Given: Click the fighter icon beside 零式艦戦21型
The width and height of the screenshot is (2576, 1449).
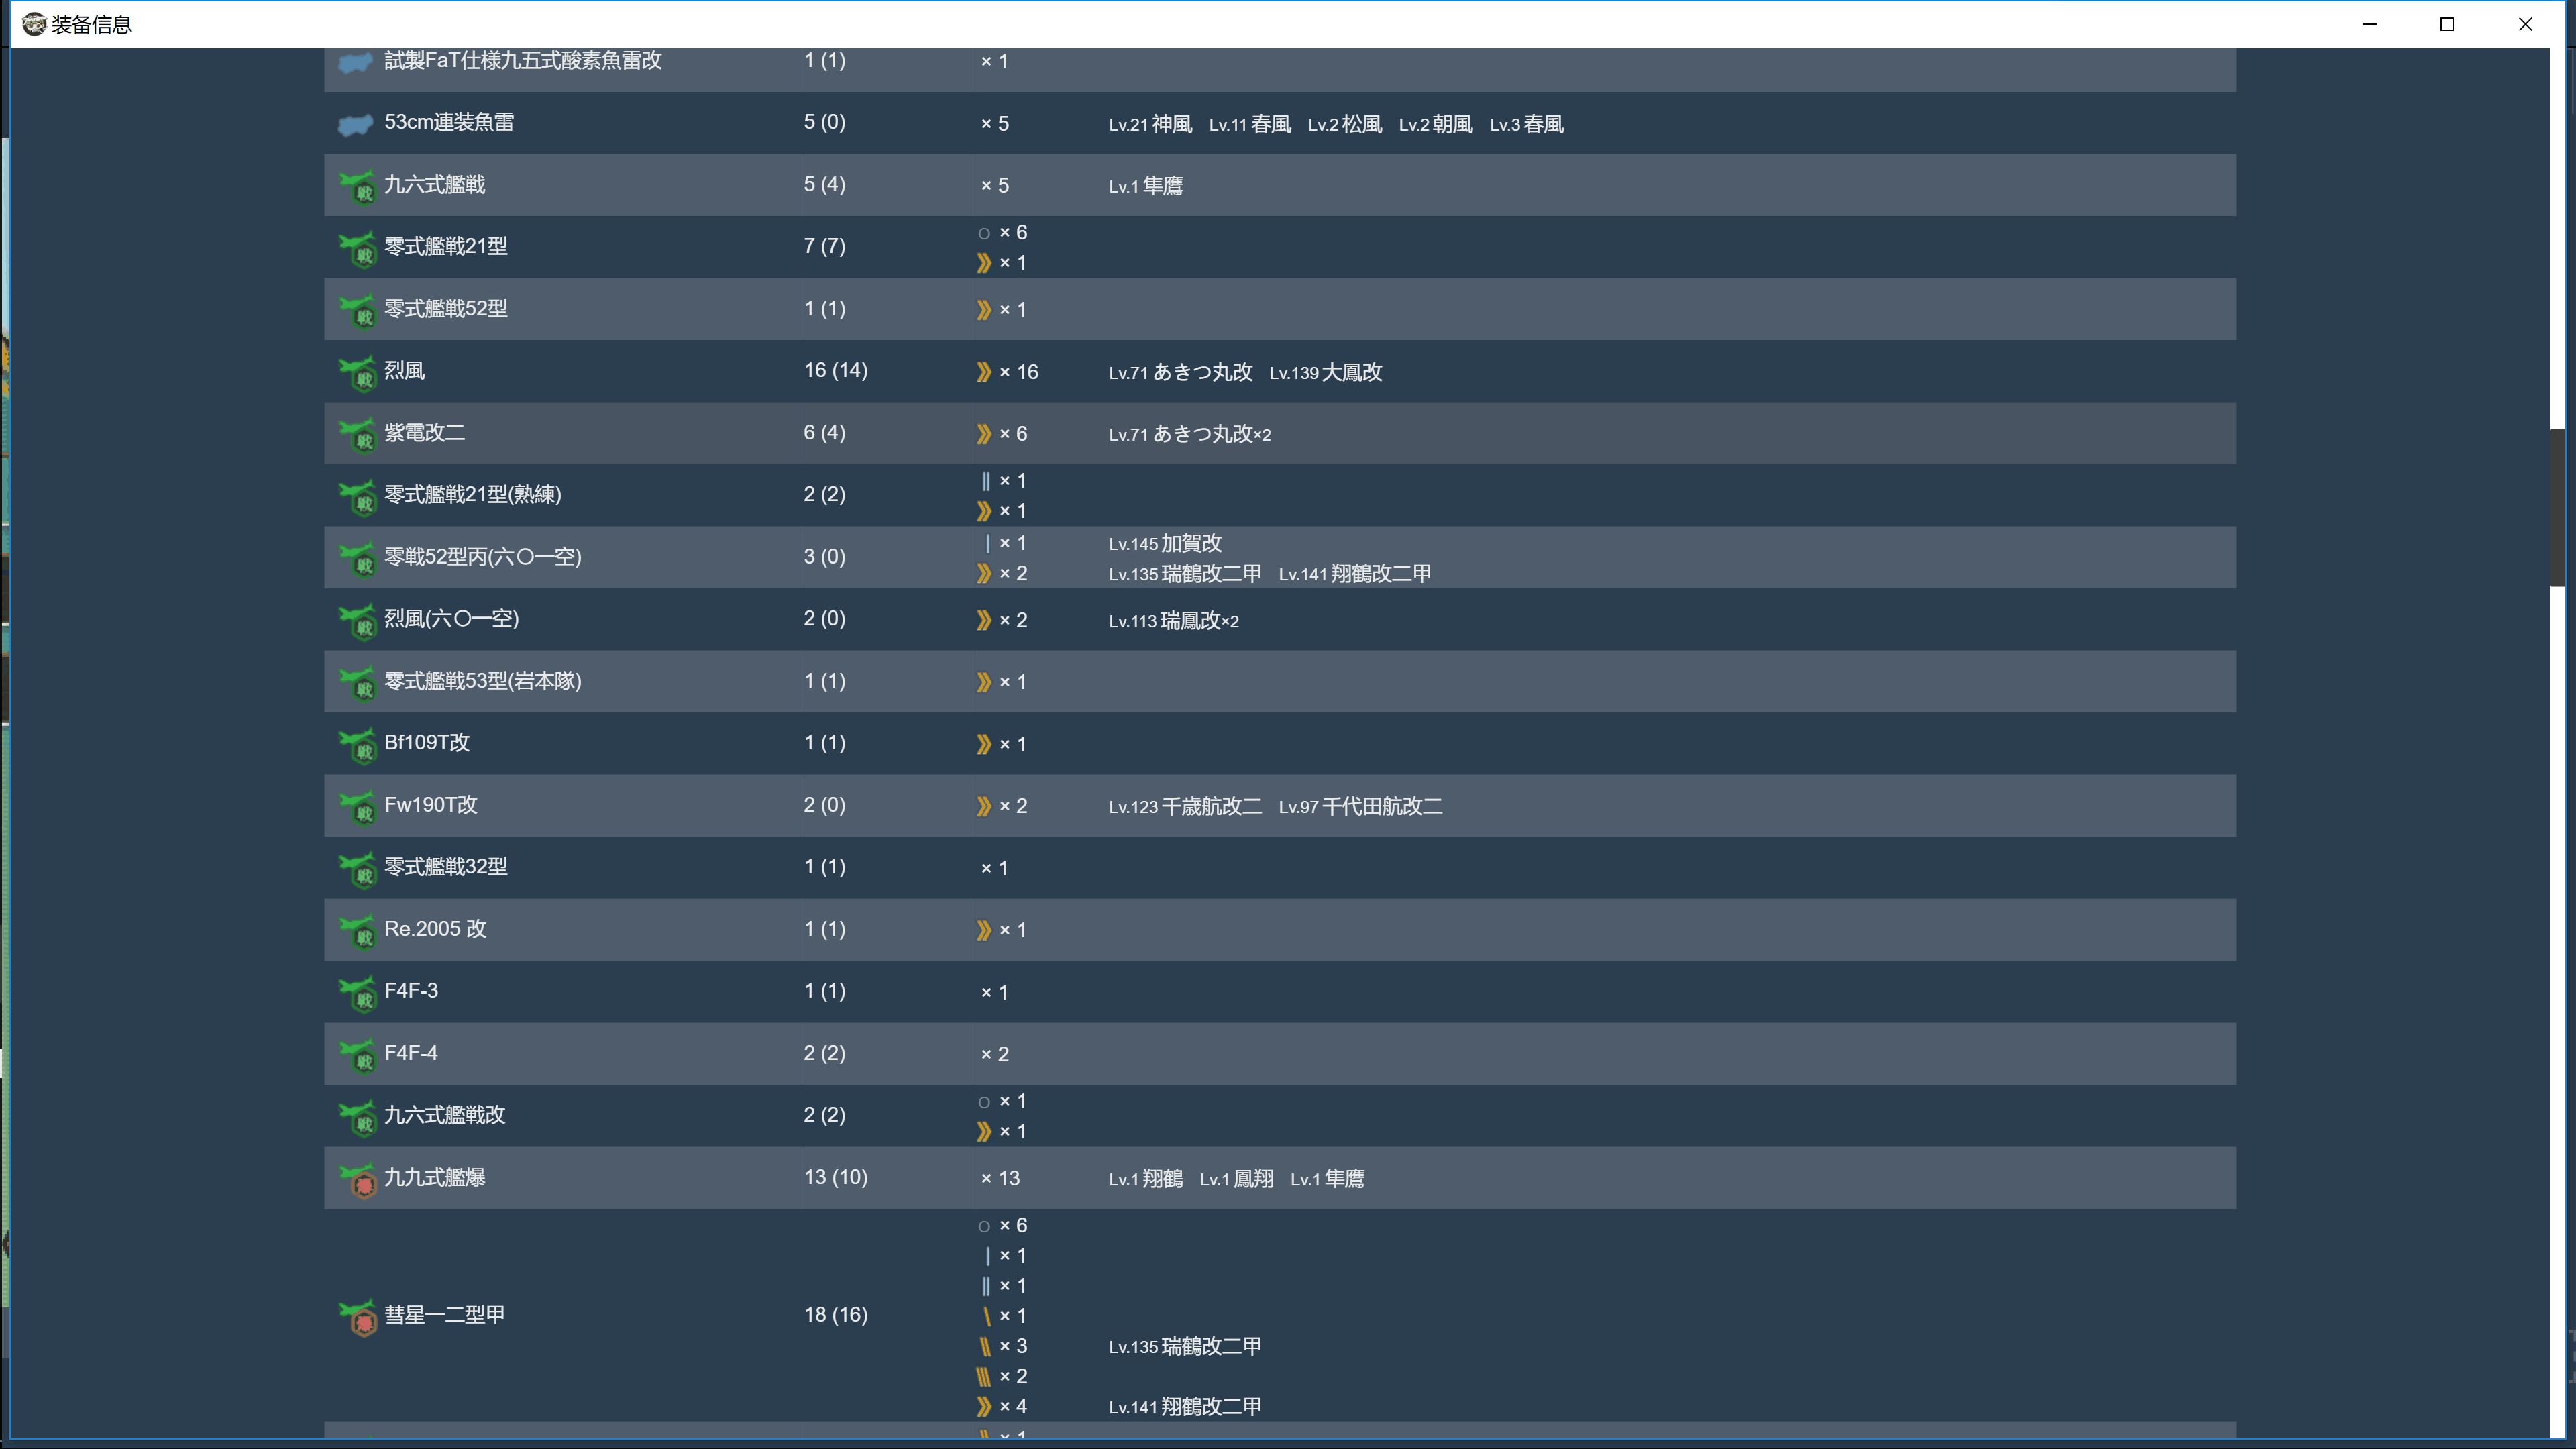Looking at the screenshot, I should [x=357, y=249].
